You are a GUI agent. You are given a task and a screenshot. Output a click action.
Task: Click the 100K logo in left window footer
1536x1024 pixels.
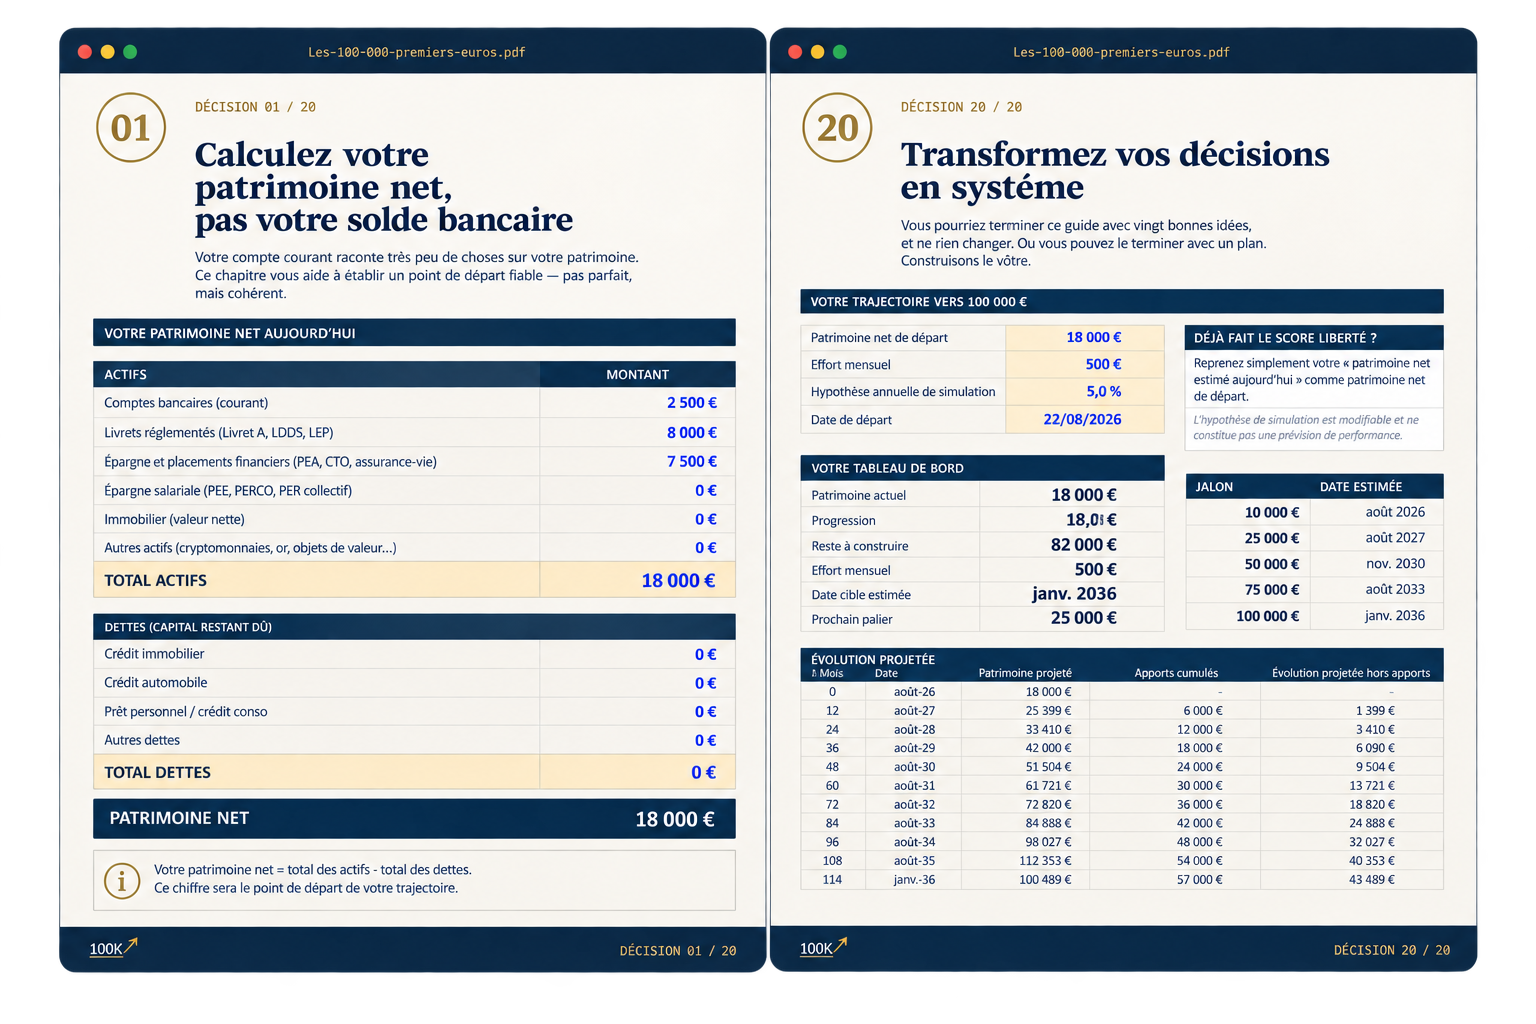(113, 947)
